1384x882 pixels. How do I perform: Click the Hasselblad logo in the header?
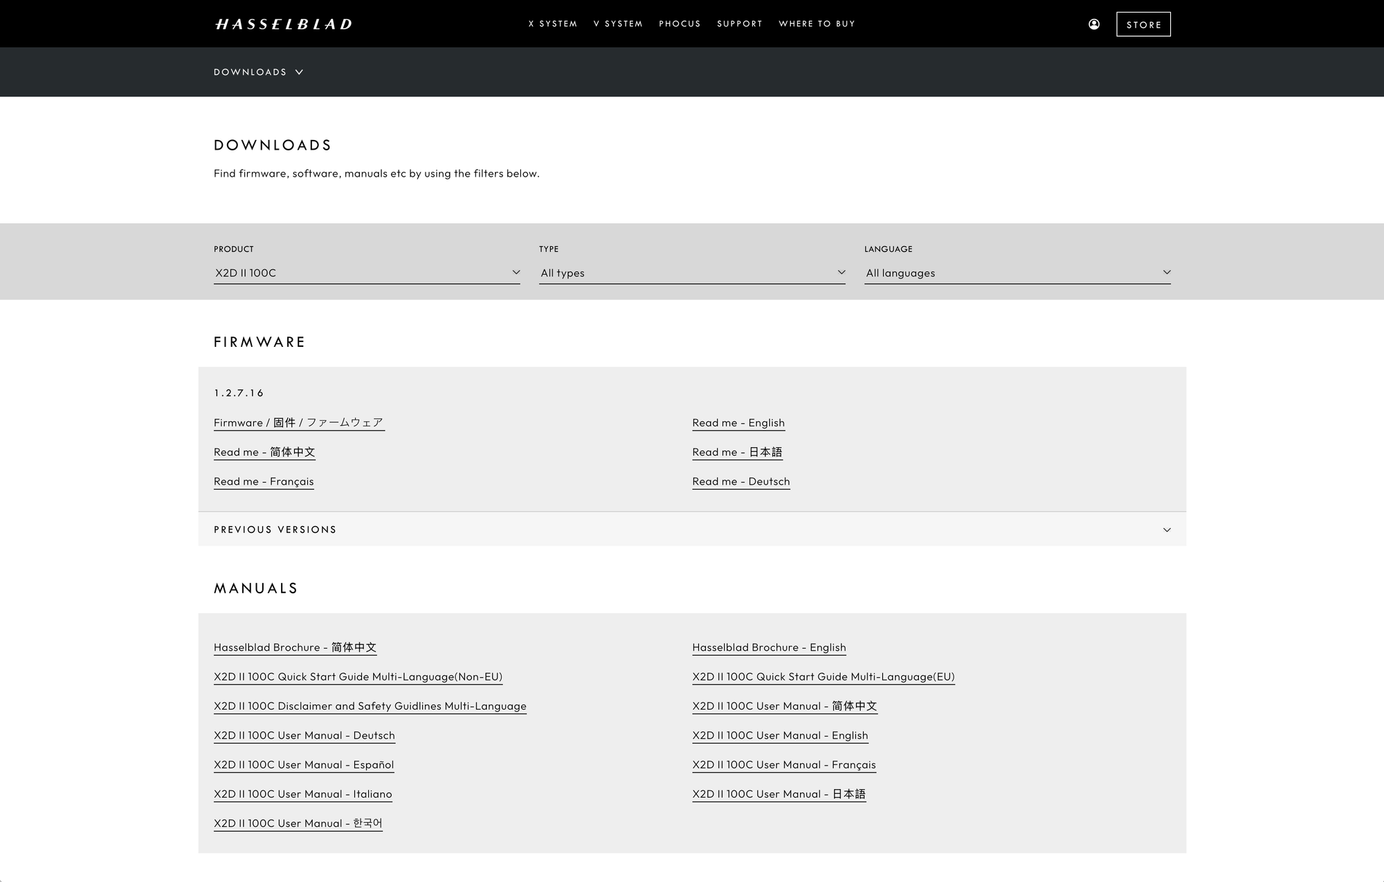coord(283,23)
